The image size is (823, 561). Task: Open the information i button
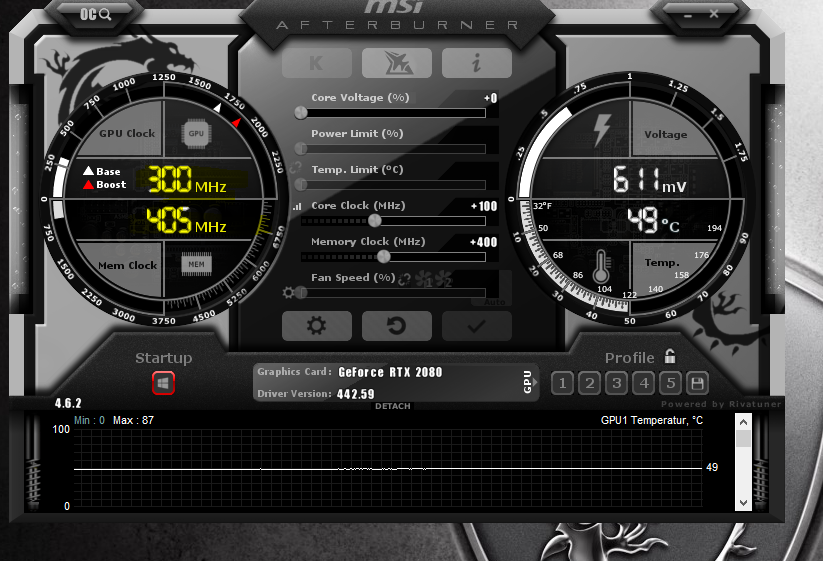coord(477,63)
